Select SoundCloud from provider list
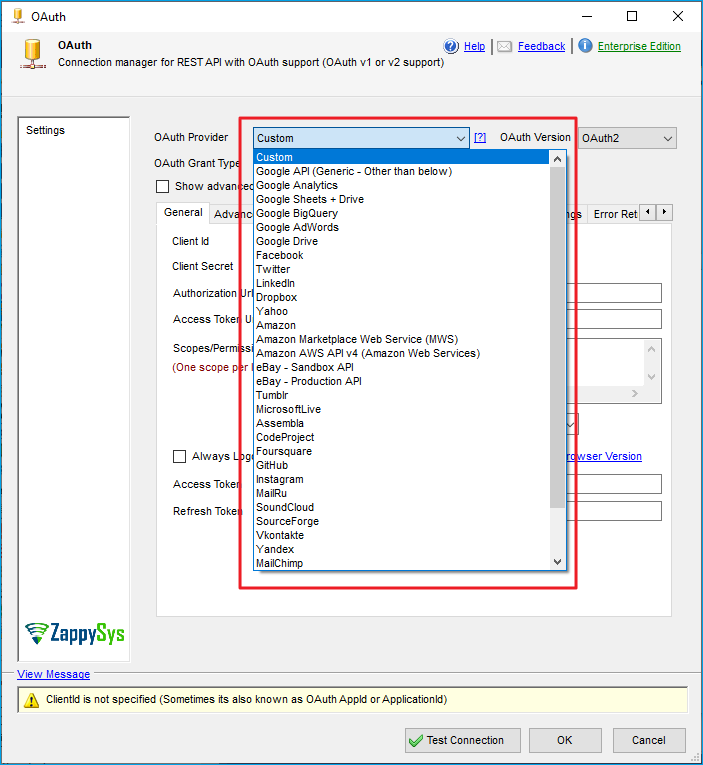The image size is (703, 765). pyautogui.click(x=402, y=507)
